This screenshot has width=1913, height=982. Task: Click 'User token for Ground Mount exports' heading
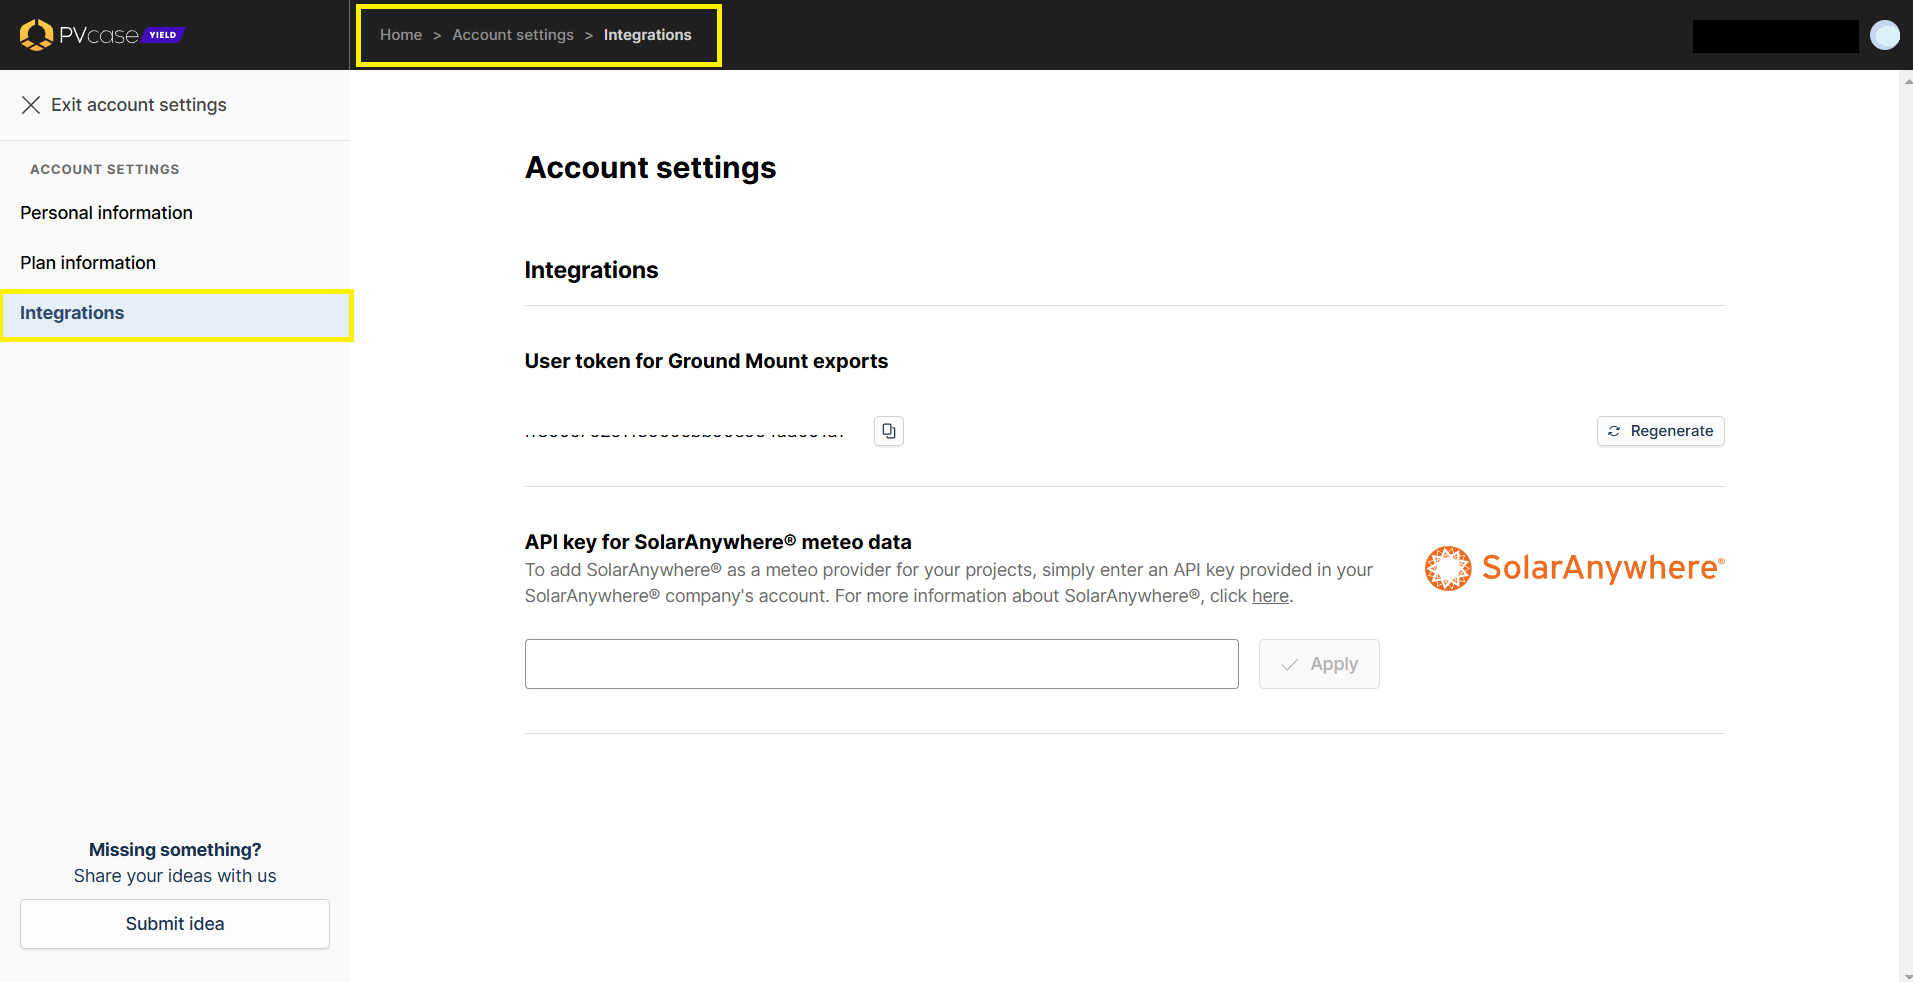pos(706,361)
